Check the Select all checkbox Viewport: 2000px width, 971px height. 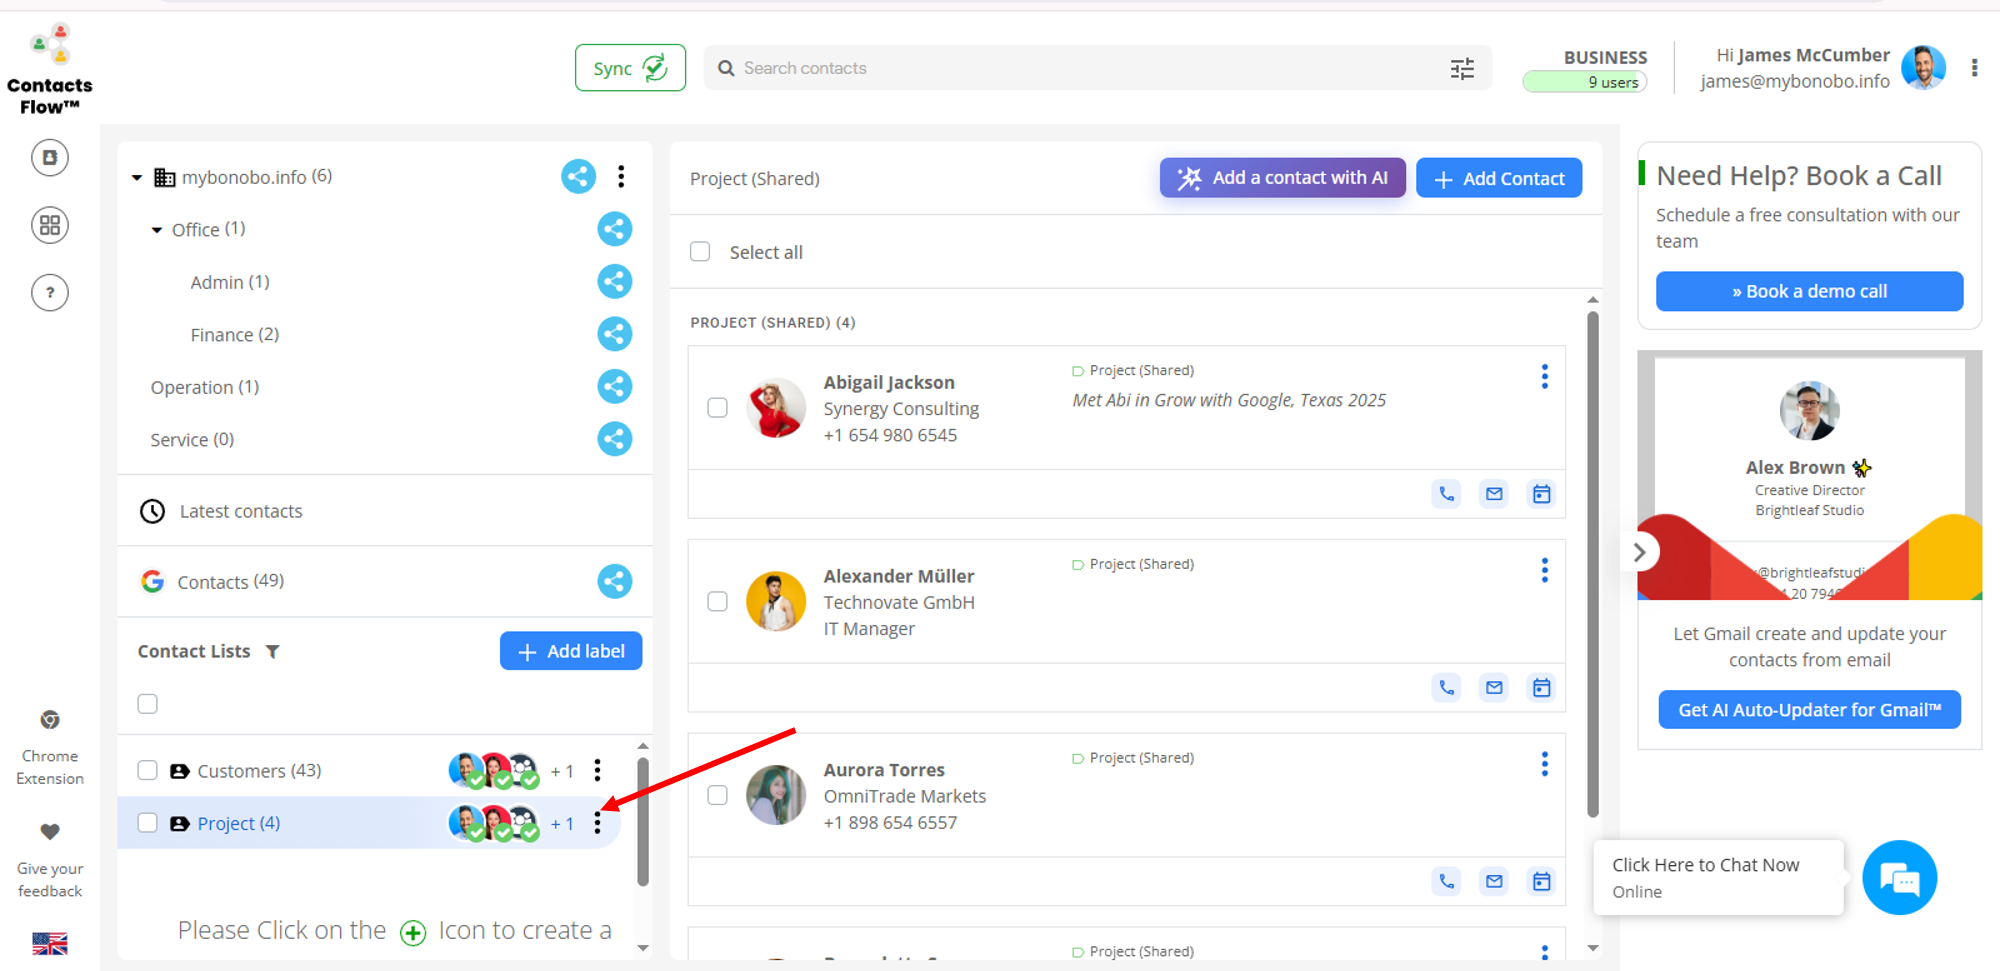pyautogui.click(x=700, y=252)
